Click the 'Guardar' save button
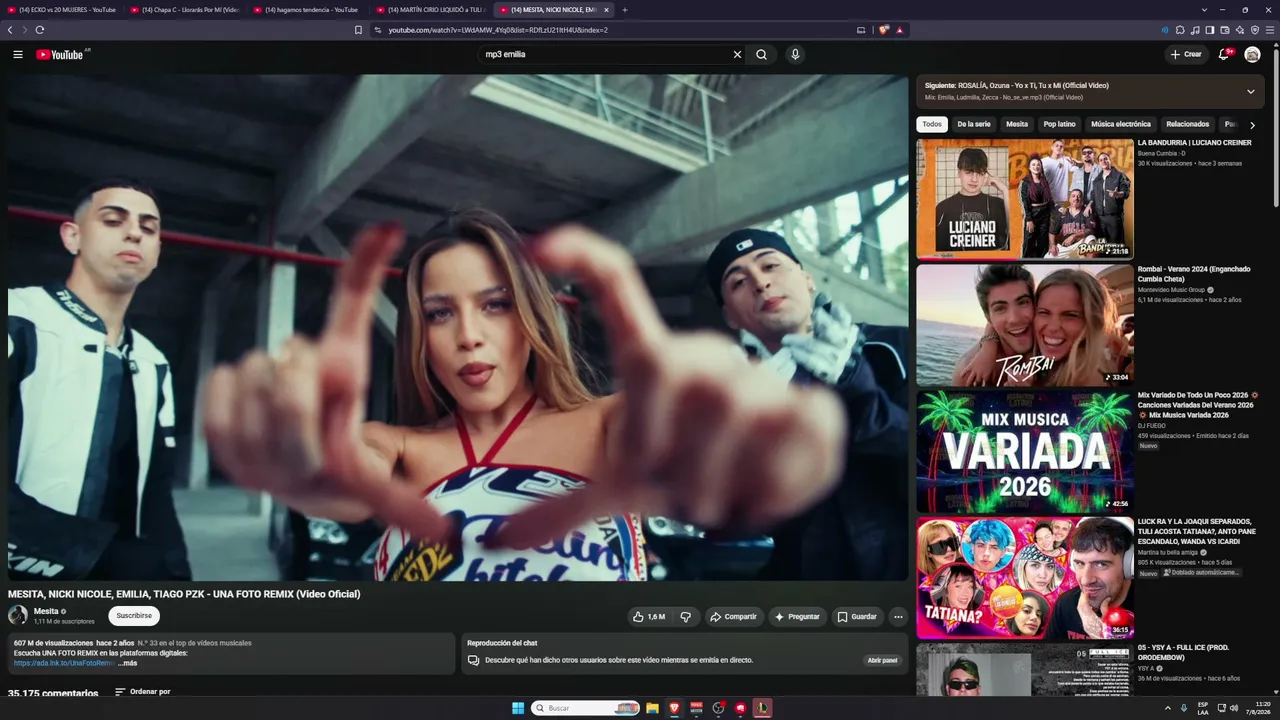Screen dimensions: 1280x720 tap(857, 617)
